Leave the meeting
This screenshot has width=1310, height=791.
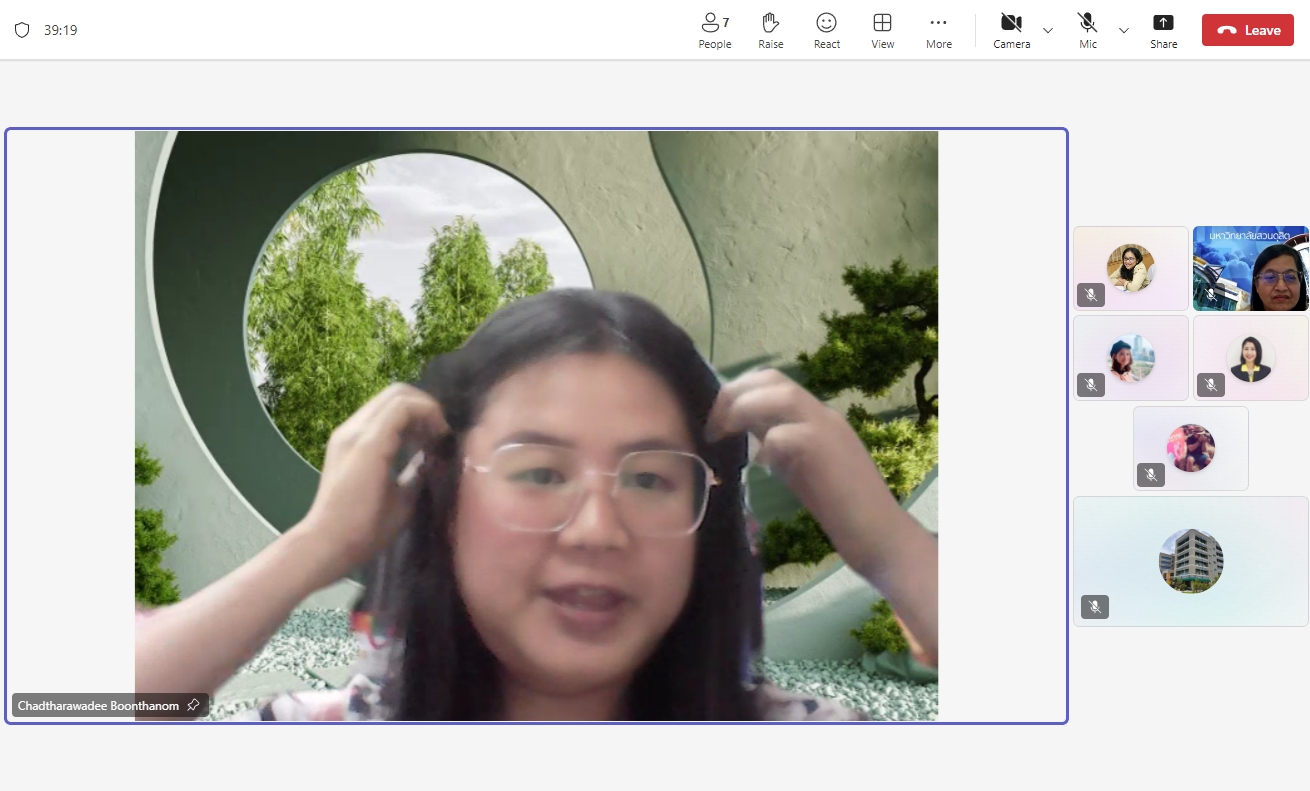1247,30
